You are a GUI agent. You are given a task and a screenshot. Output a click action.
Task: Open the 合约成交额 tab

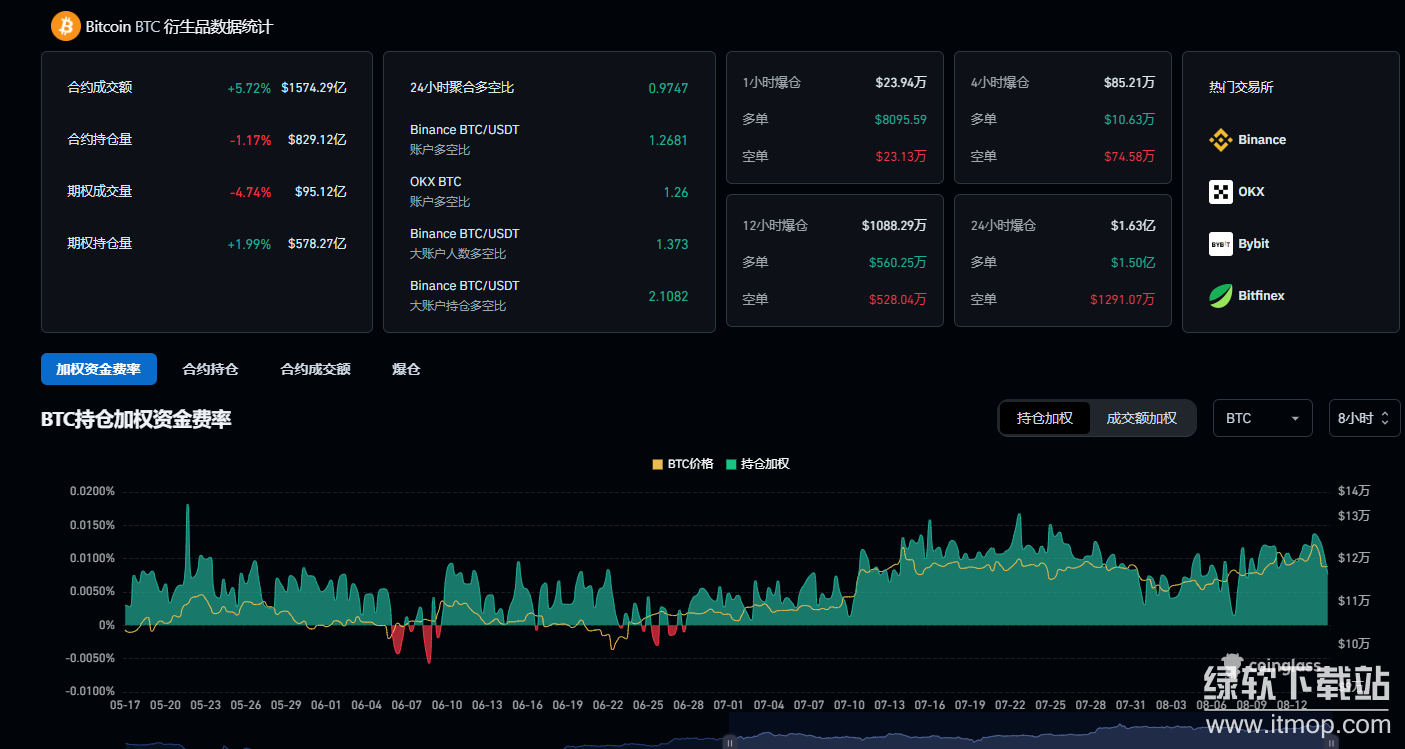point(315,369)
